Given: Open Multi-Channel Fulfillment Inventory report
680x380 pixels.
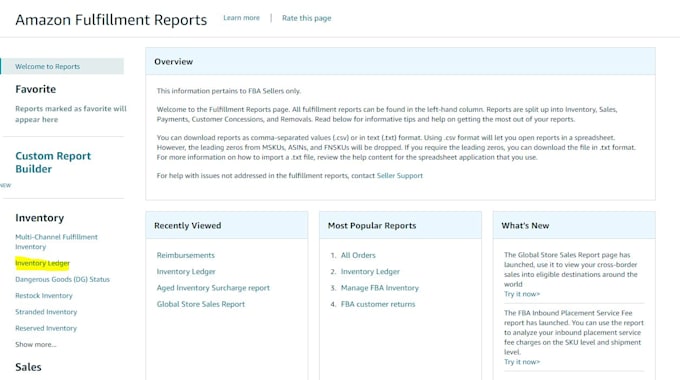Looking at the screenshot, I should coord(56,242).
